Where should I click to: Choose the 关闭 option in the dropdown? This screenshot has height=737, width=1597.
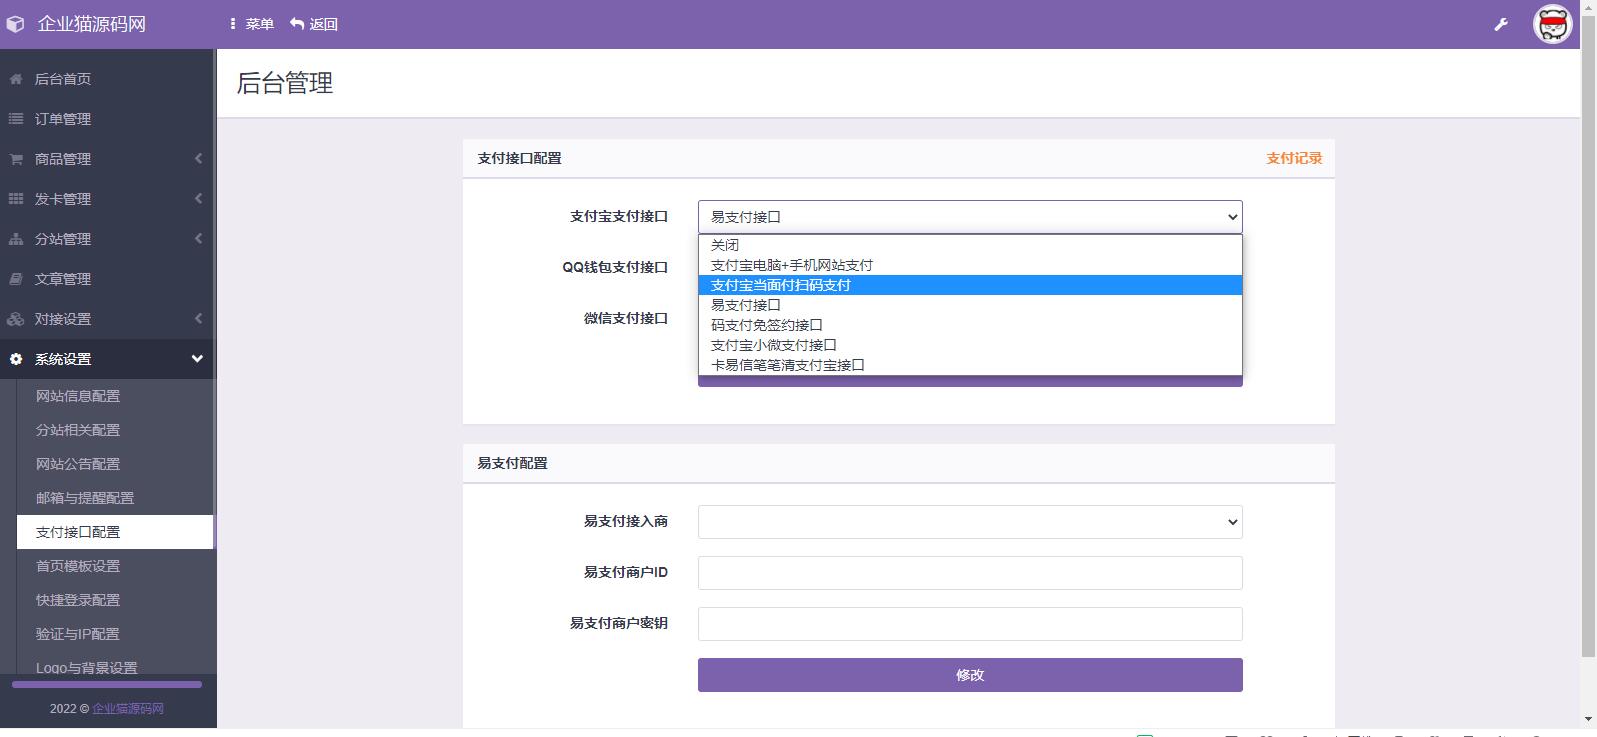click(x=725, y=245)
